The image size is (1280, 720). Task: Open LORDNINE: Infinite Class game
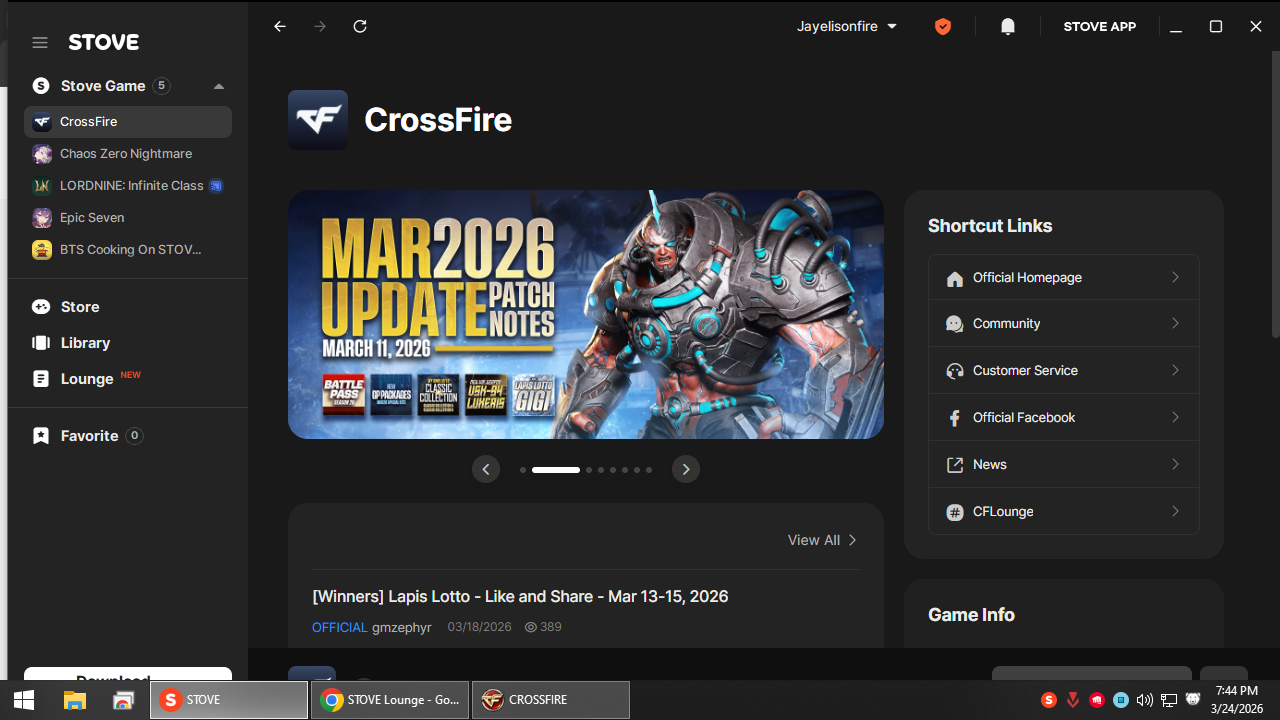tap(131, 186)
